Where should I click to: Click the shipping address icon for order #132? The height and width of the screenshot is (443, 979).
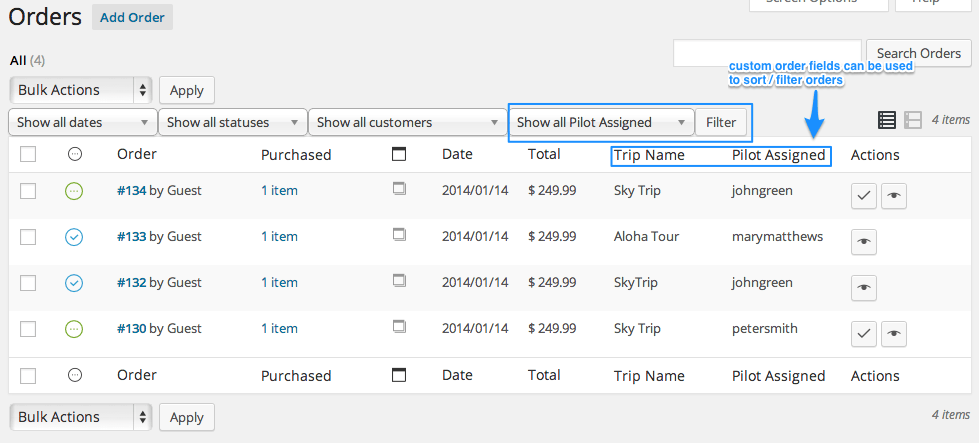pos(400,281)
